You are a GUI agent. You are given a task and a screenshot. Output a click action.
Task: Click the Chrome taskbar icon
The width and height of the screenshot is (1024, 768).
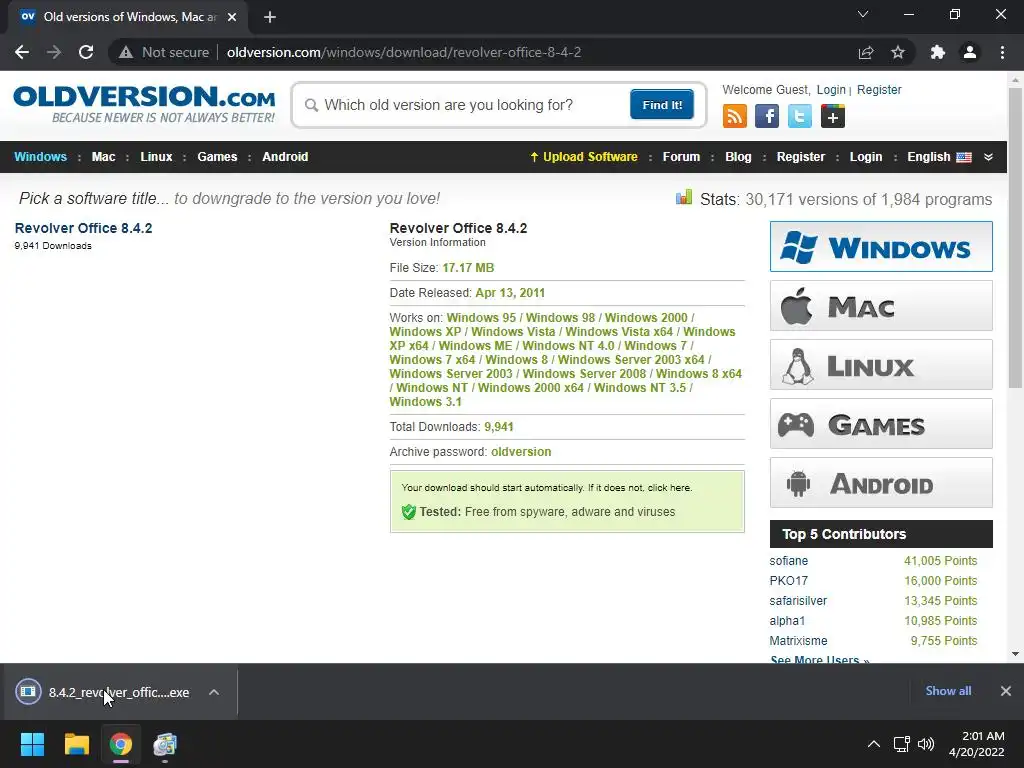click(121, 744)
